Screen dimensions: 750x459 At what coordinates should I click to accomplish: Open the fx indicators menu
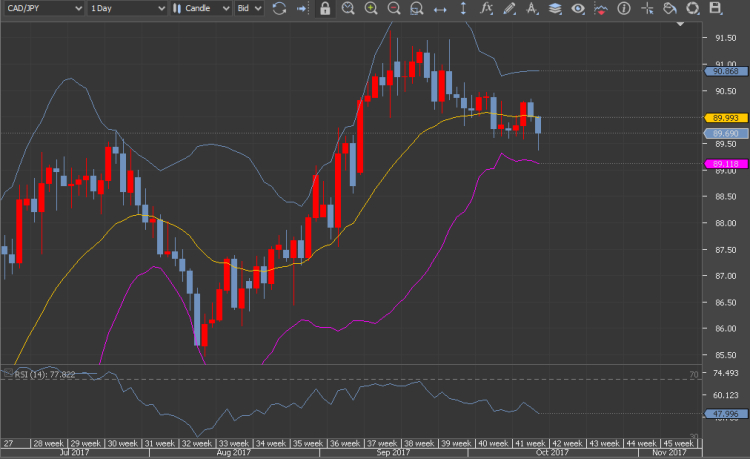pyautogui.click(x=486, y=9)
